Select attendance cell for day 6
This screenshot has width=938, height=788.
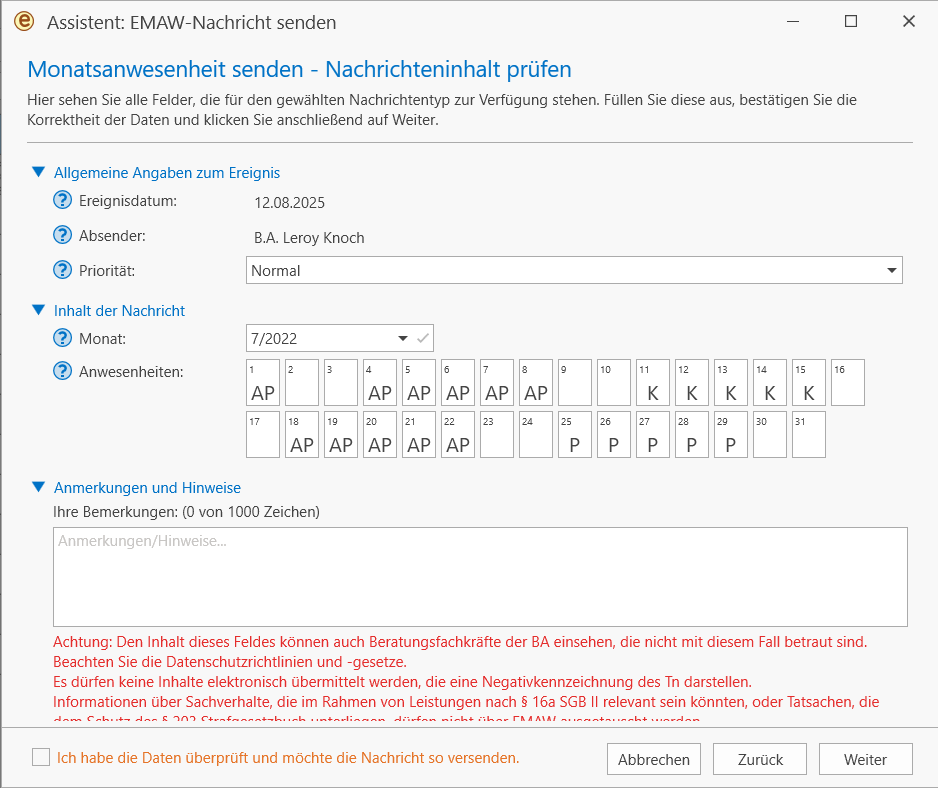coord(458,382)
